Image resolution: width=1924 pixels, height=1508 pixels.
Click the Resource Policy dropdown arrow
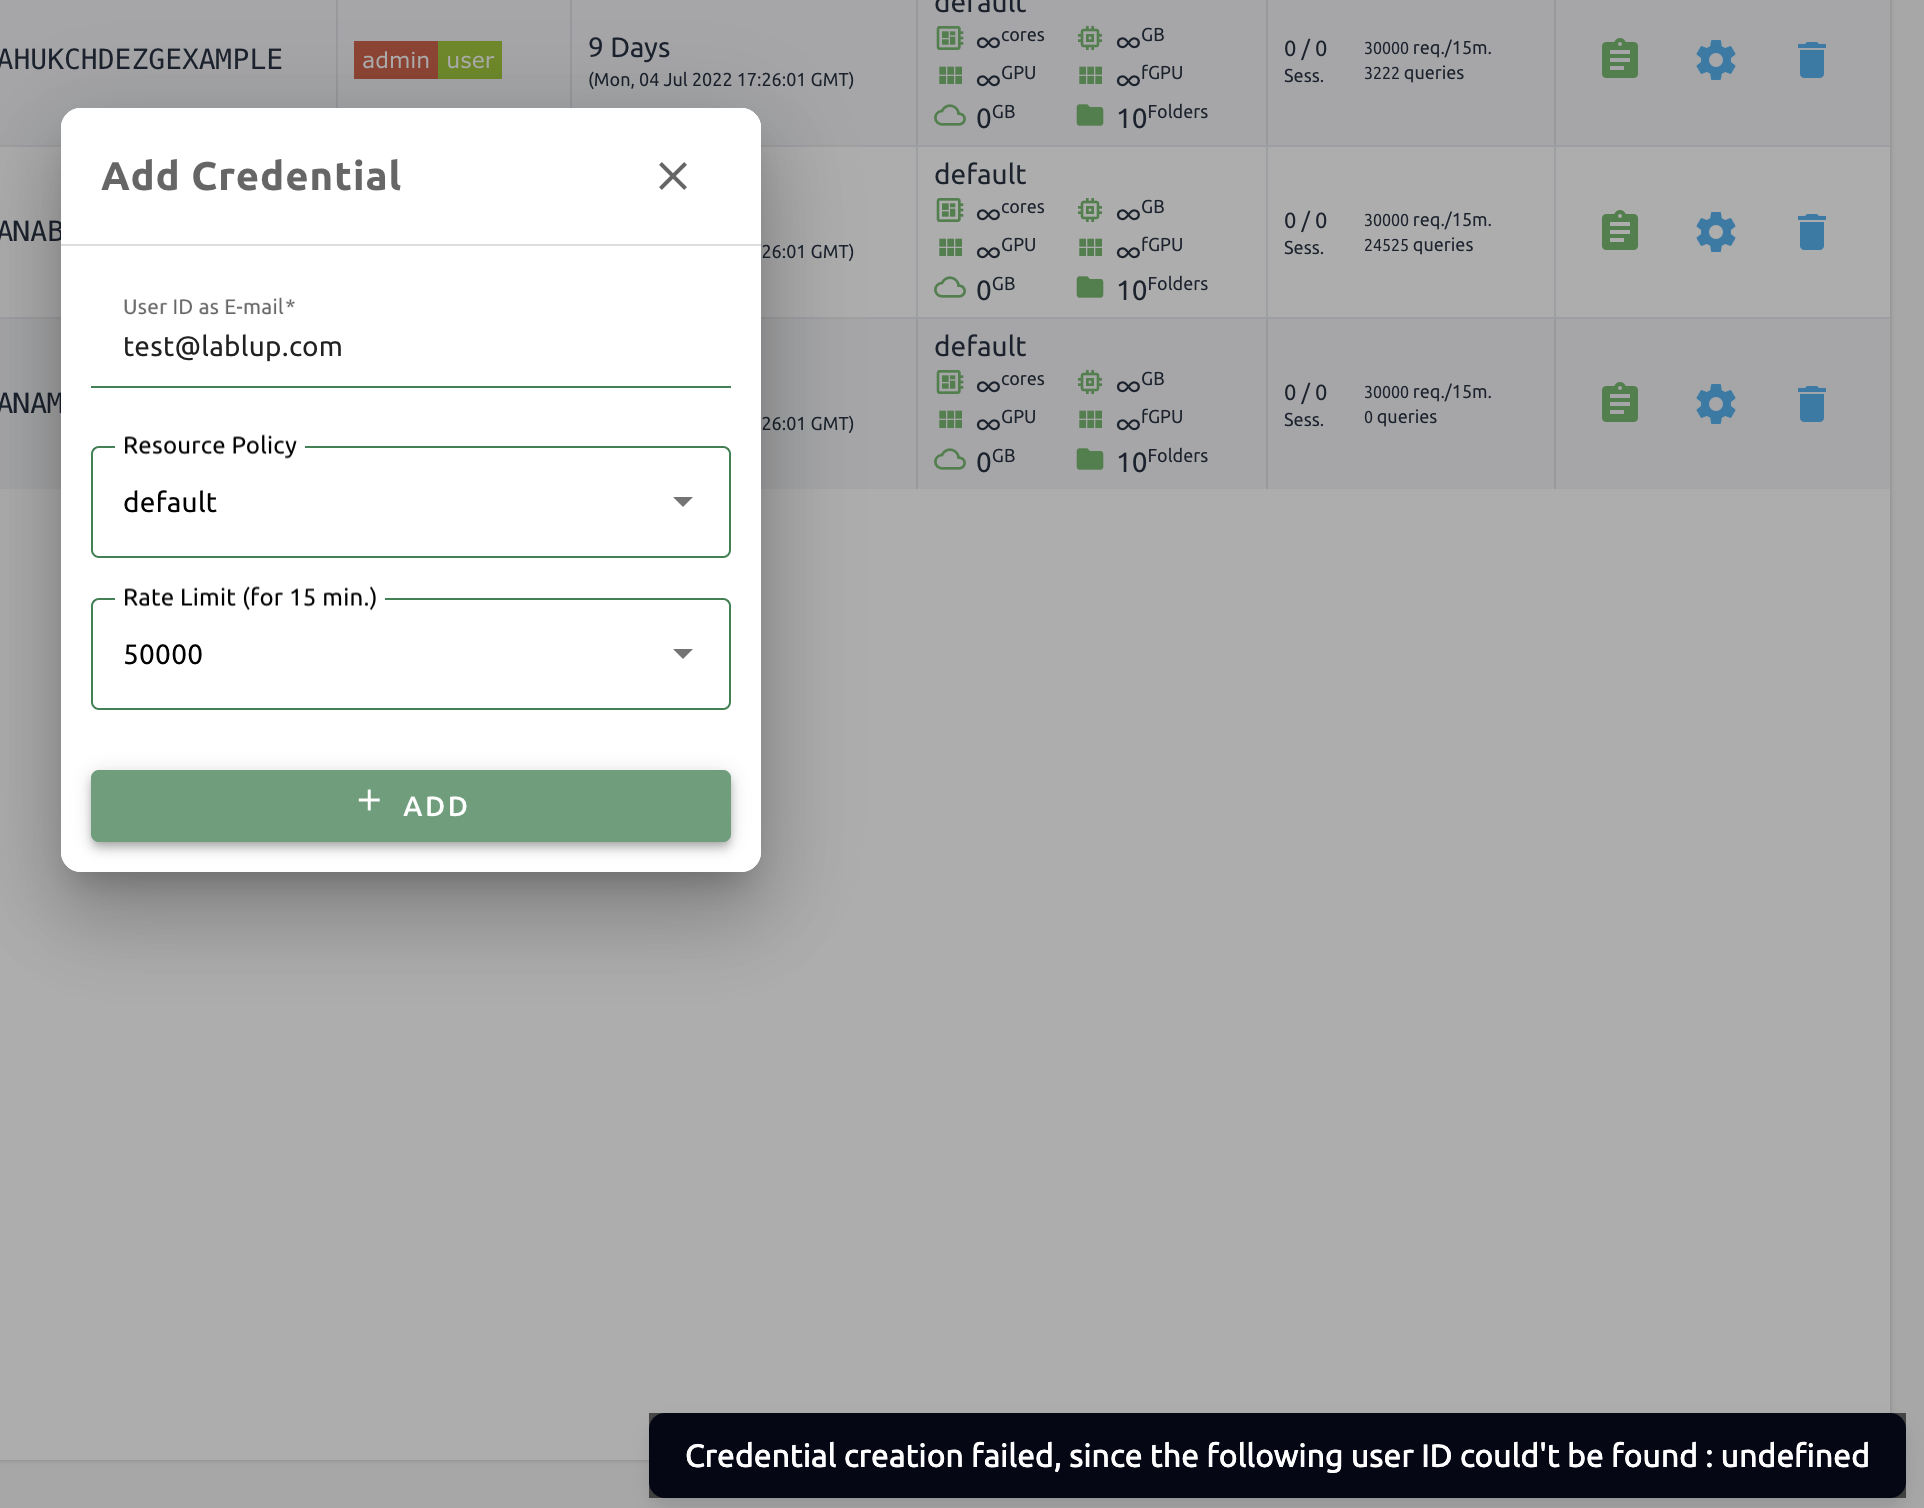click(683, 502)
